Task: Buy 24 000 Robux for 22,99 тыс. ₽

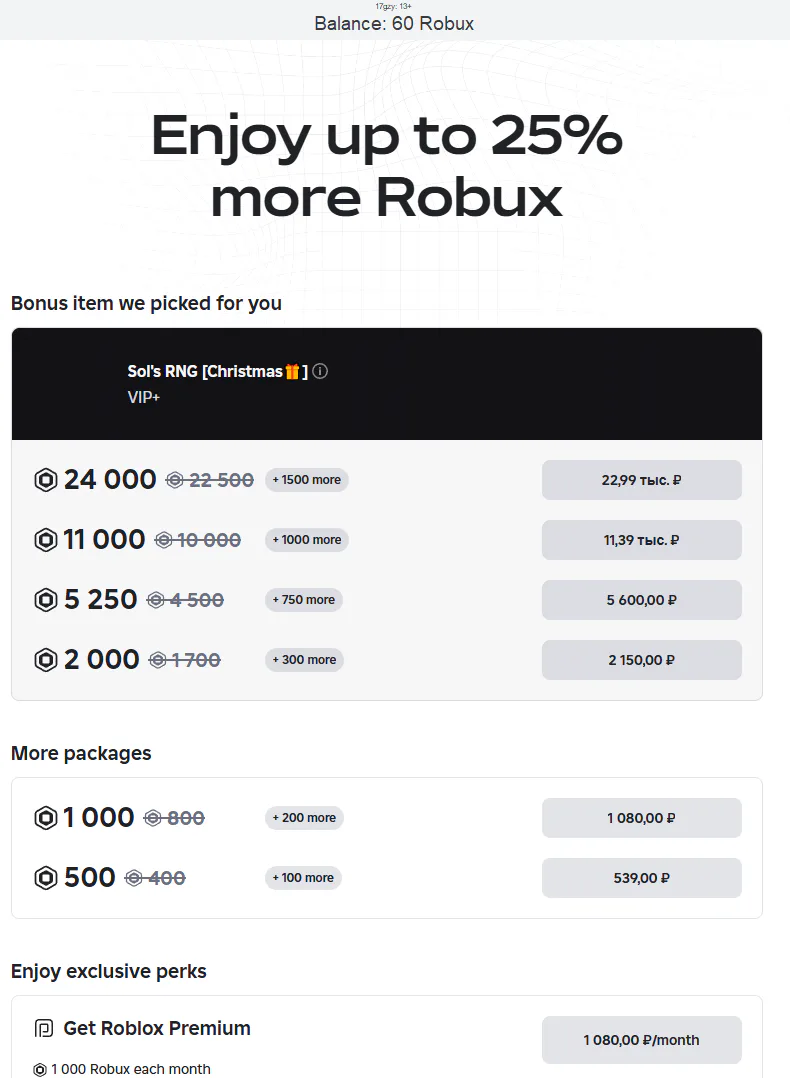Action: tap(641, 480)
